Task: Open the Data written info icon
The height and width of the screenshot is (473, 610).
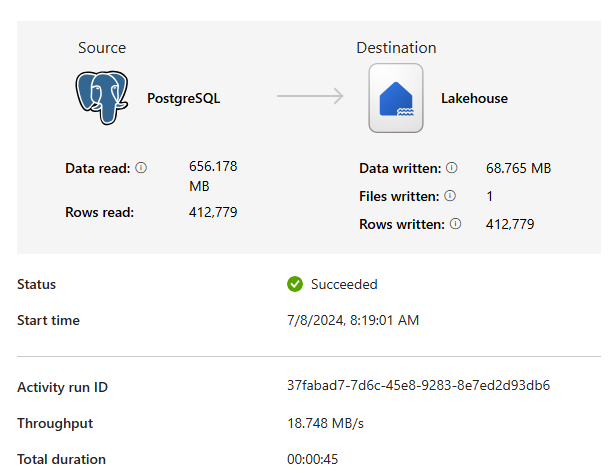Action: click(451, 168)
